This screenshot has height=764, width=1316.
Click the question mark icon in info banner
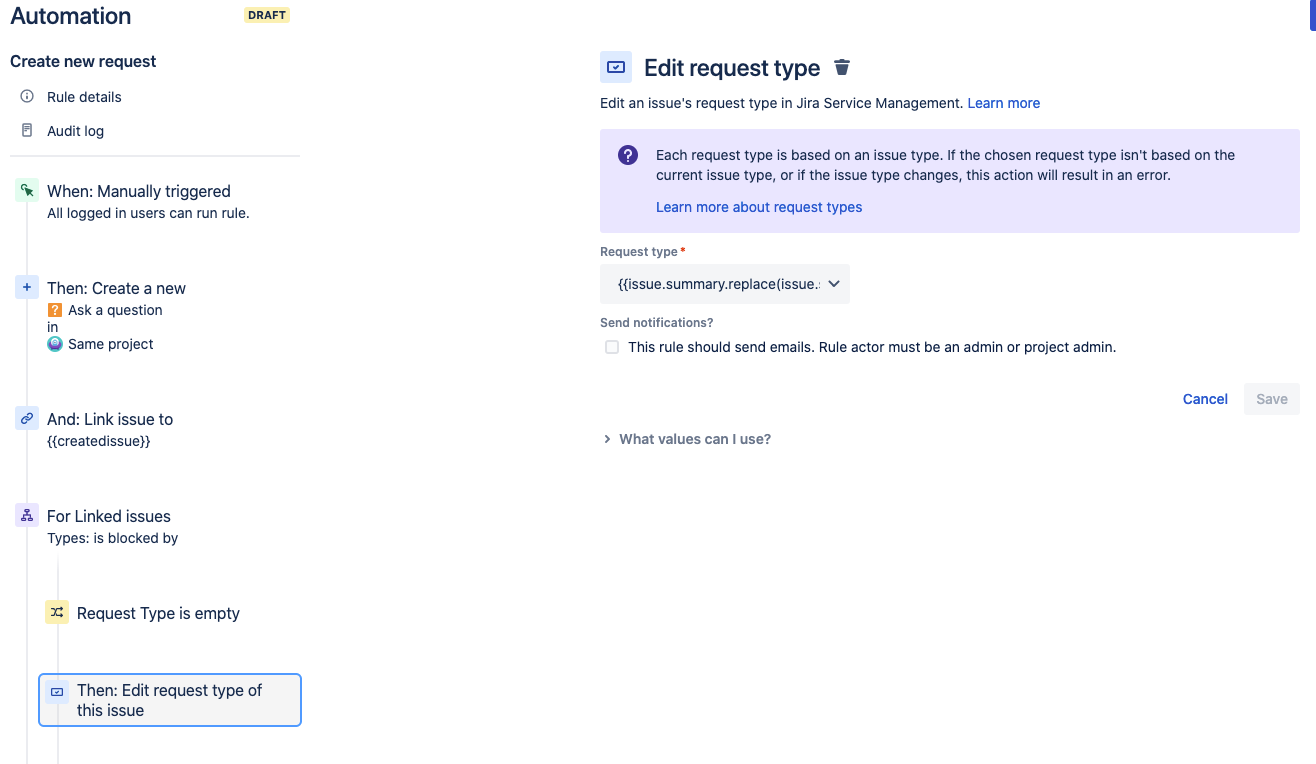click(x=627, y=155)
